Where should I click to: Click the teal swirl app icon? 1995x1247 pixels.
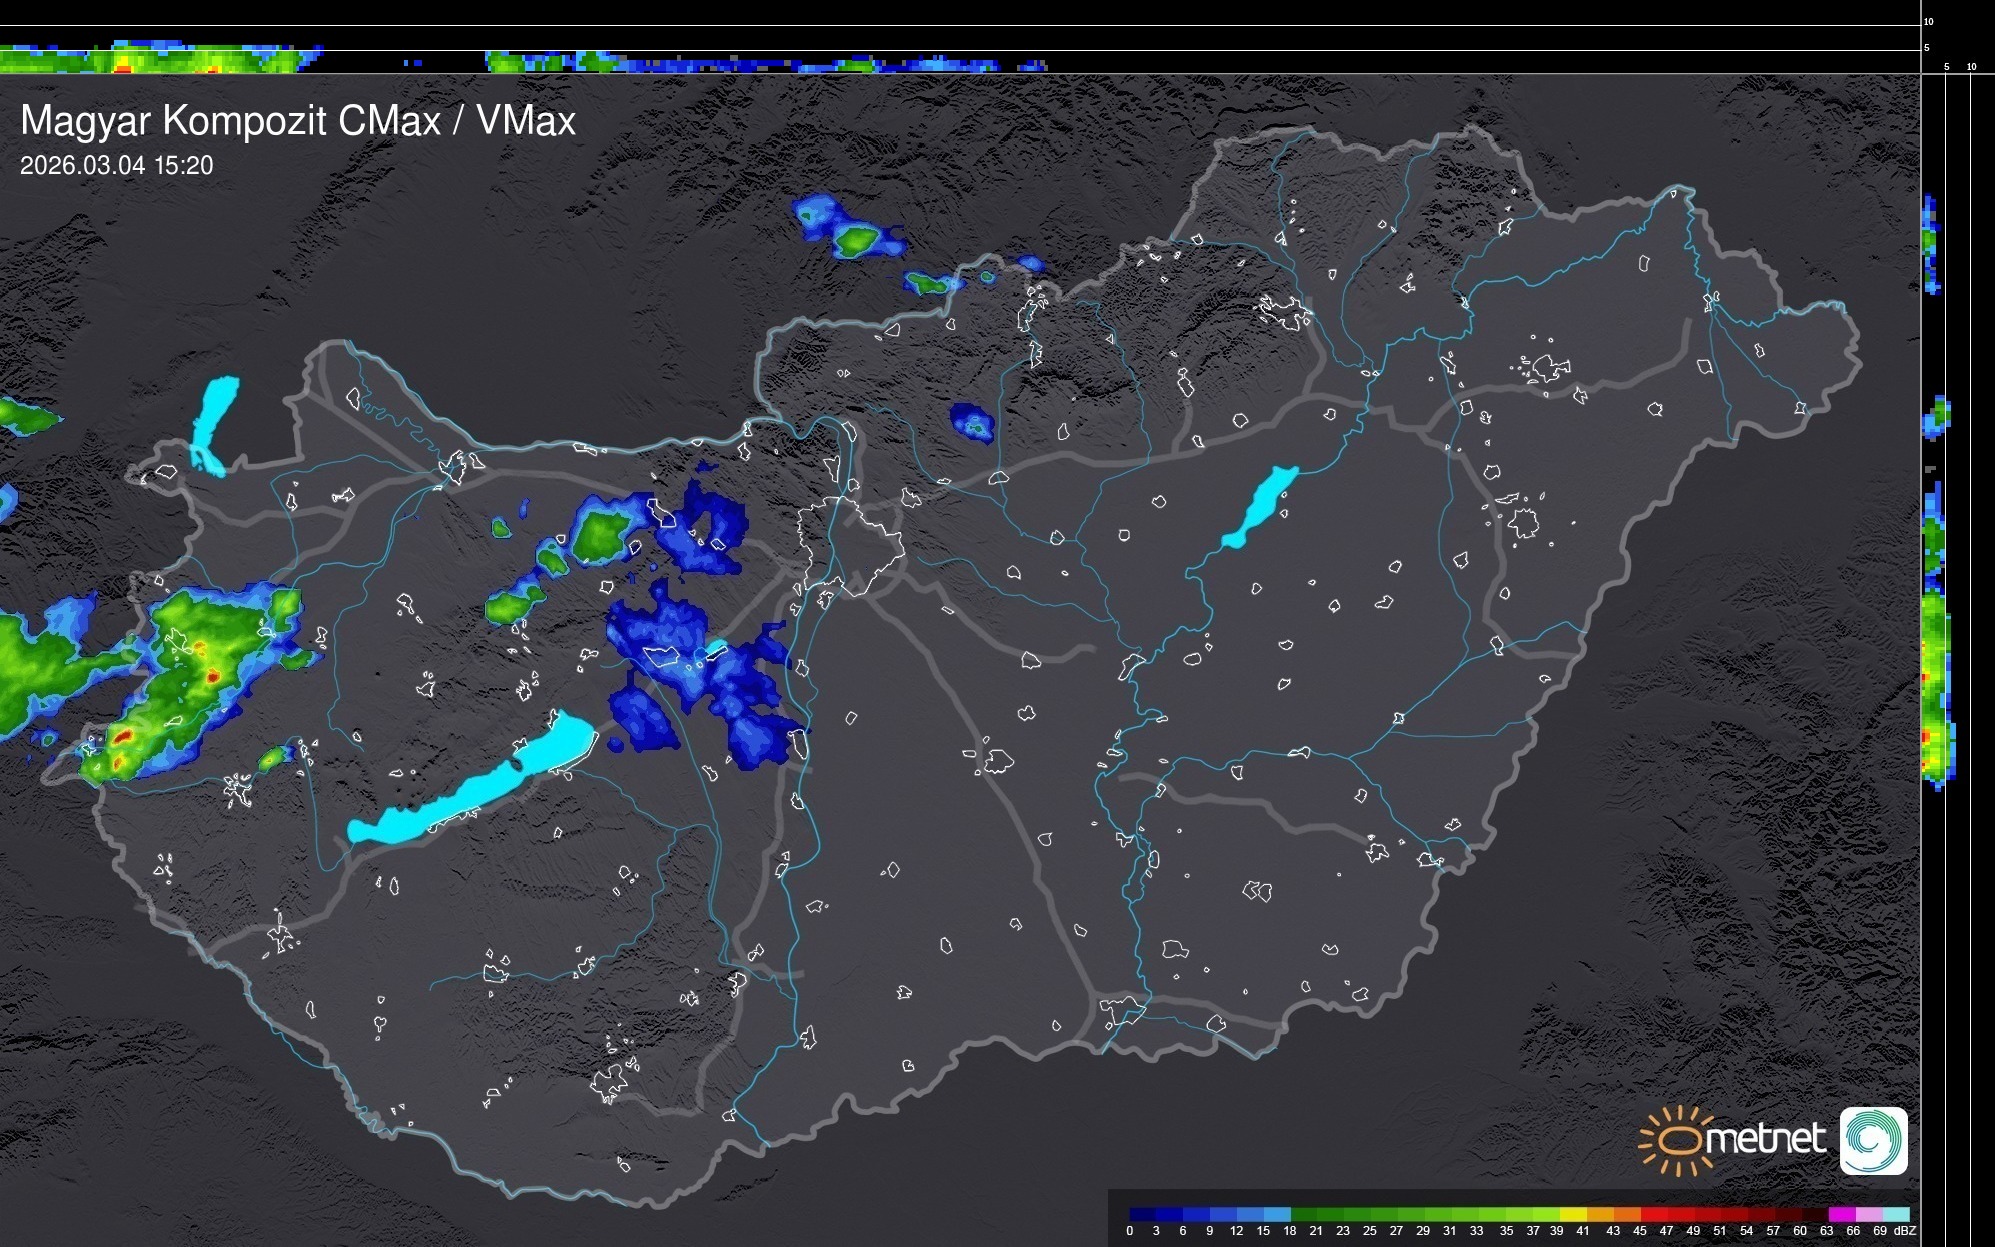(1873, 1140)
